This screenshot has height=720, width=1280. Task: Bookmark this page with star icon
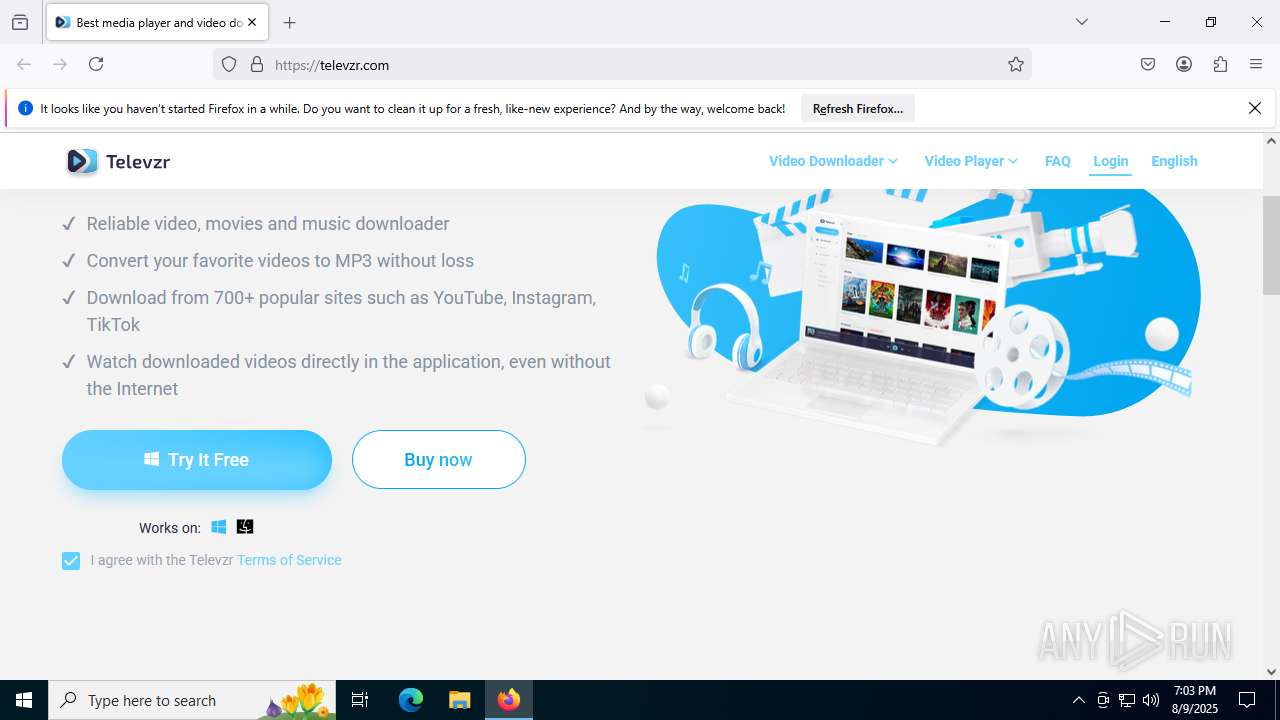[1016, 64]
